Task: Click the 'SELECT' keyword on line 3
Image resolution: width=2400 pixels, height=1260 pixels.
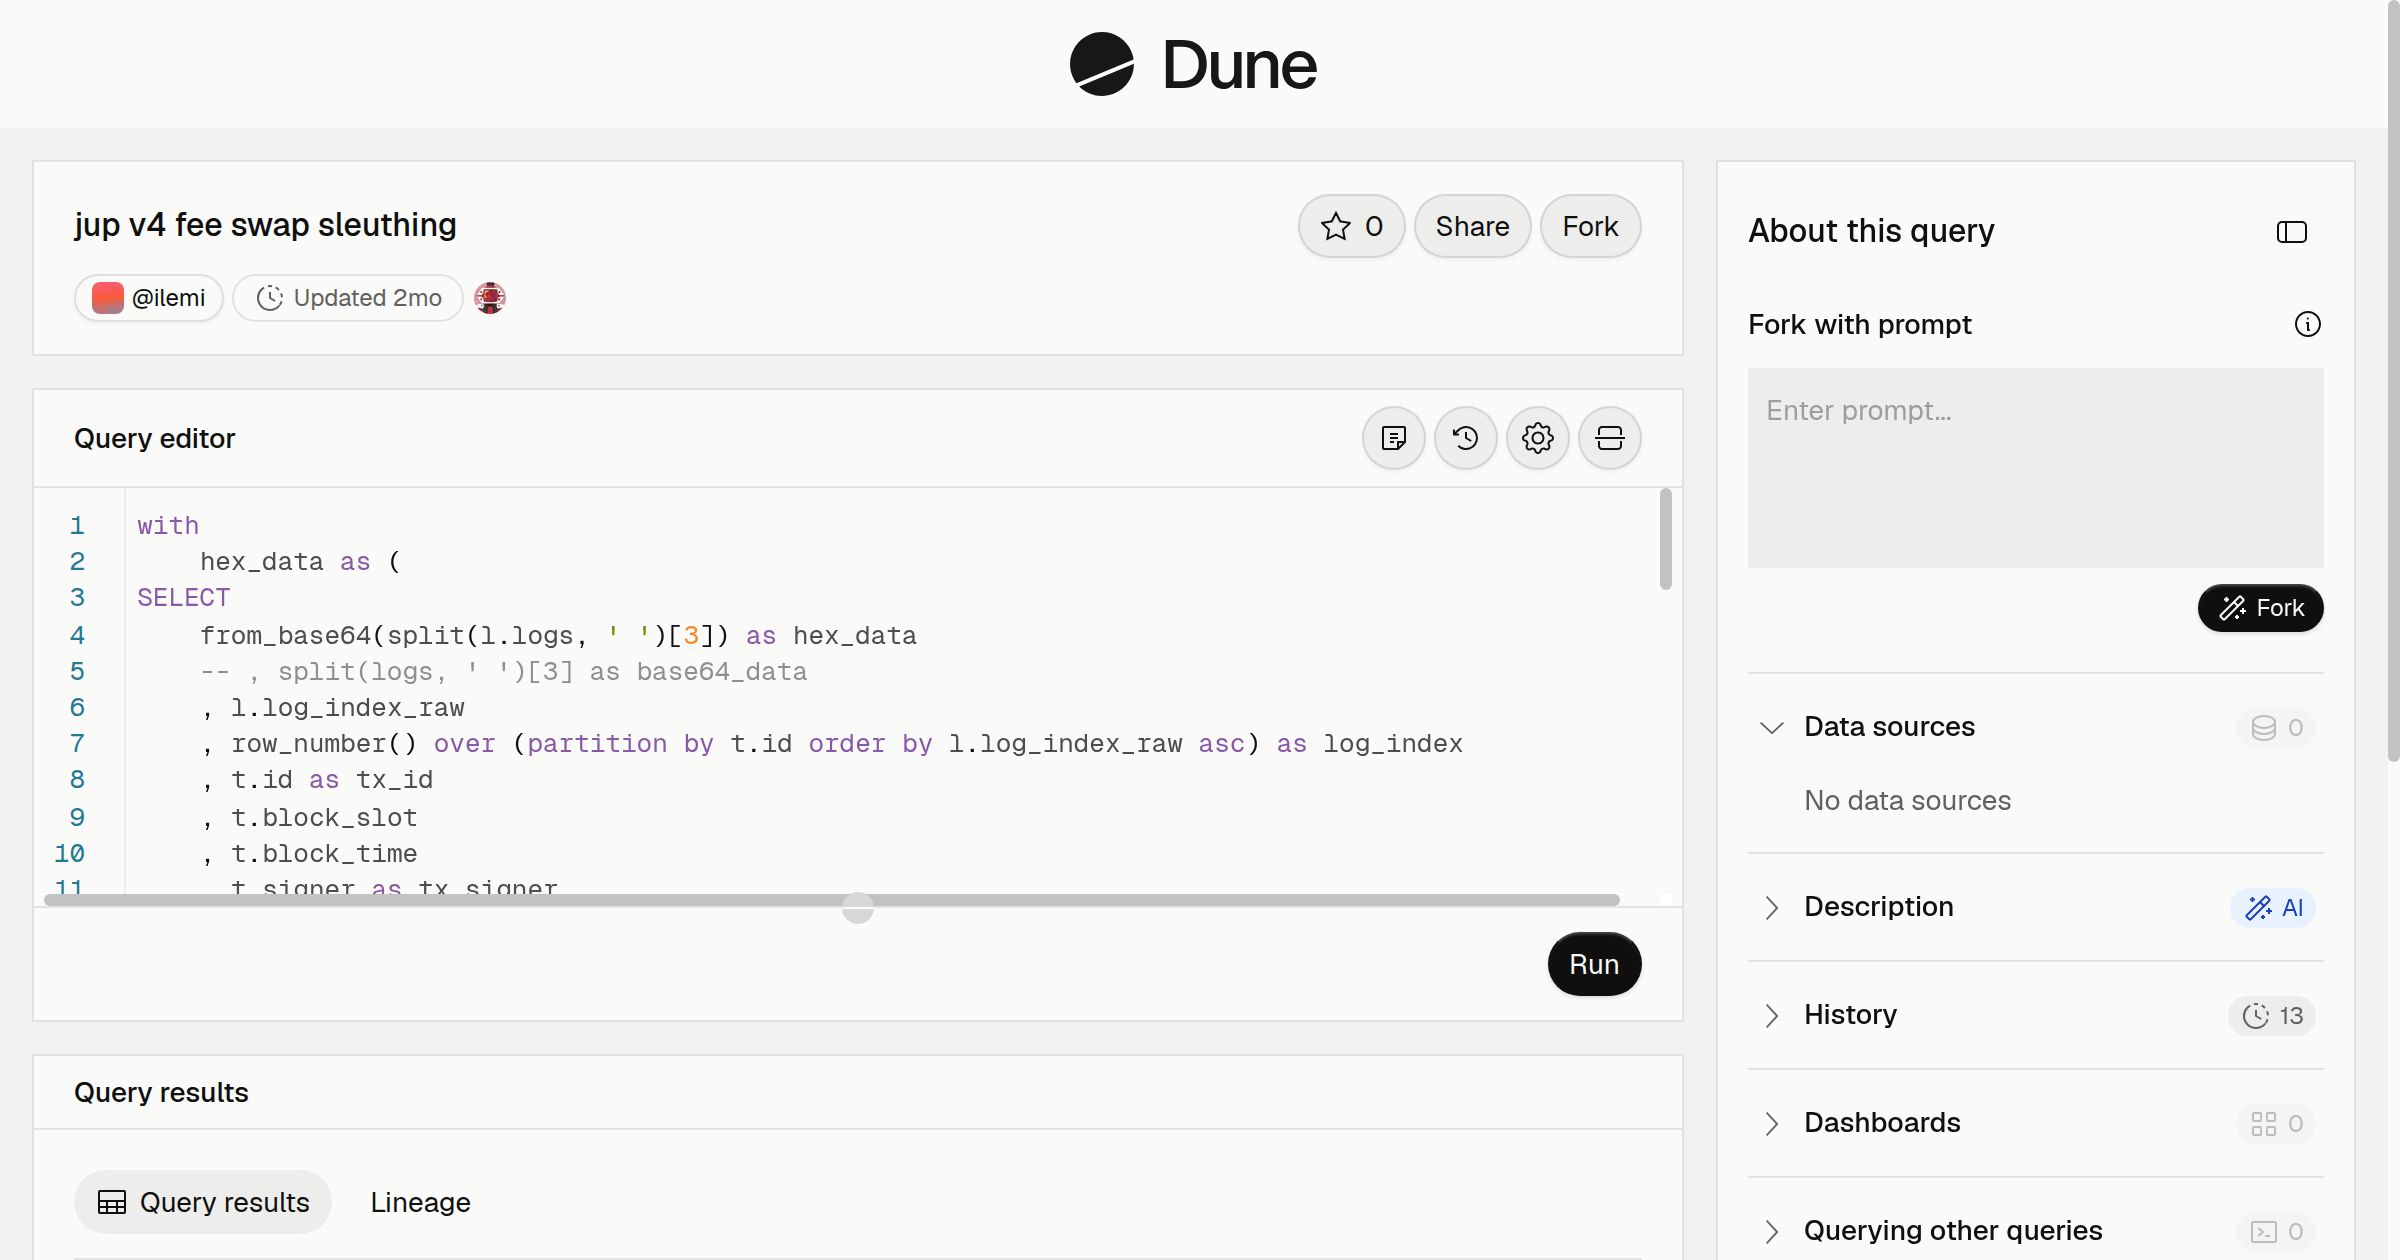Action: pos(183,598)
